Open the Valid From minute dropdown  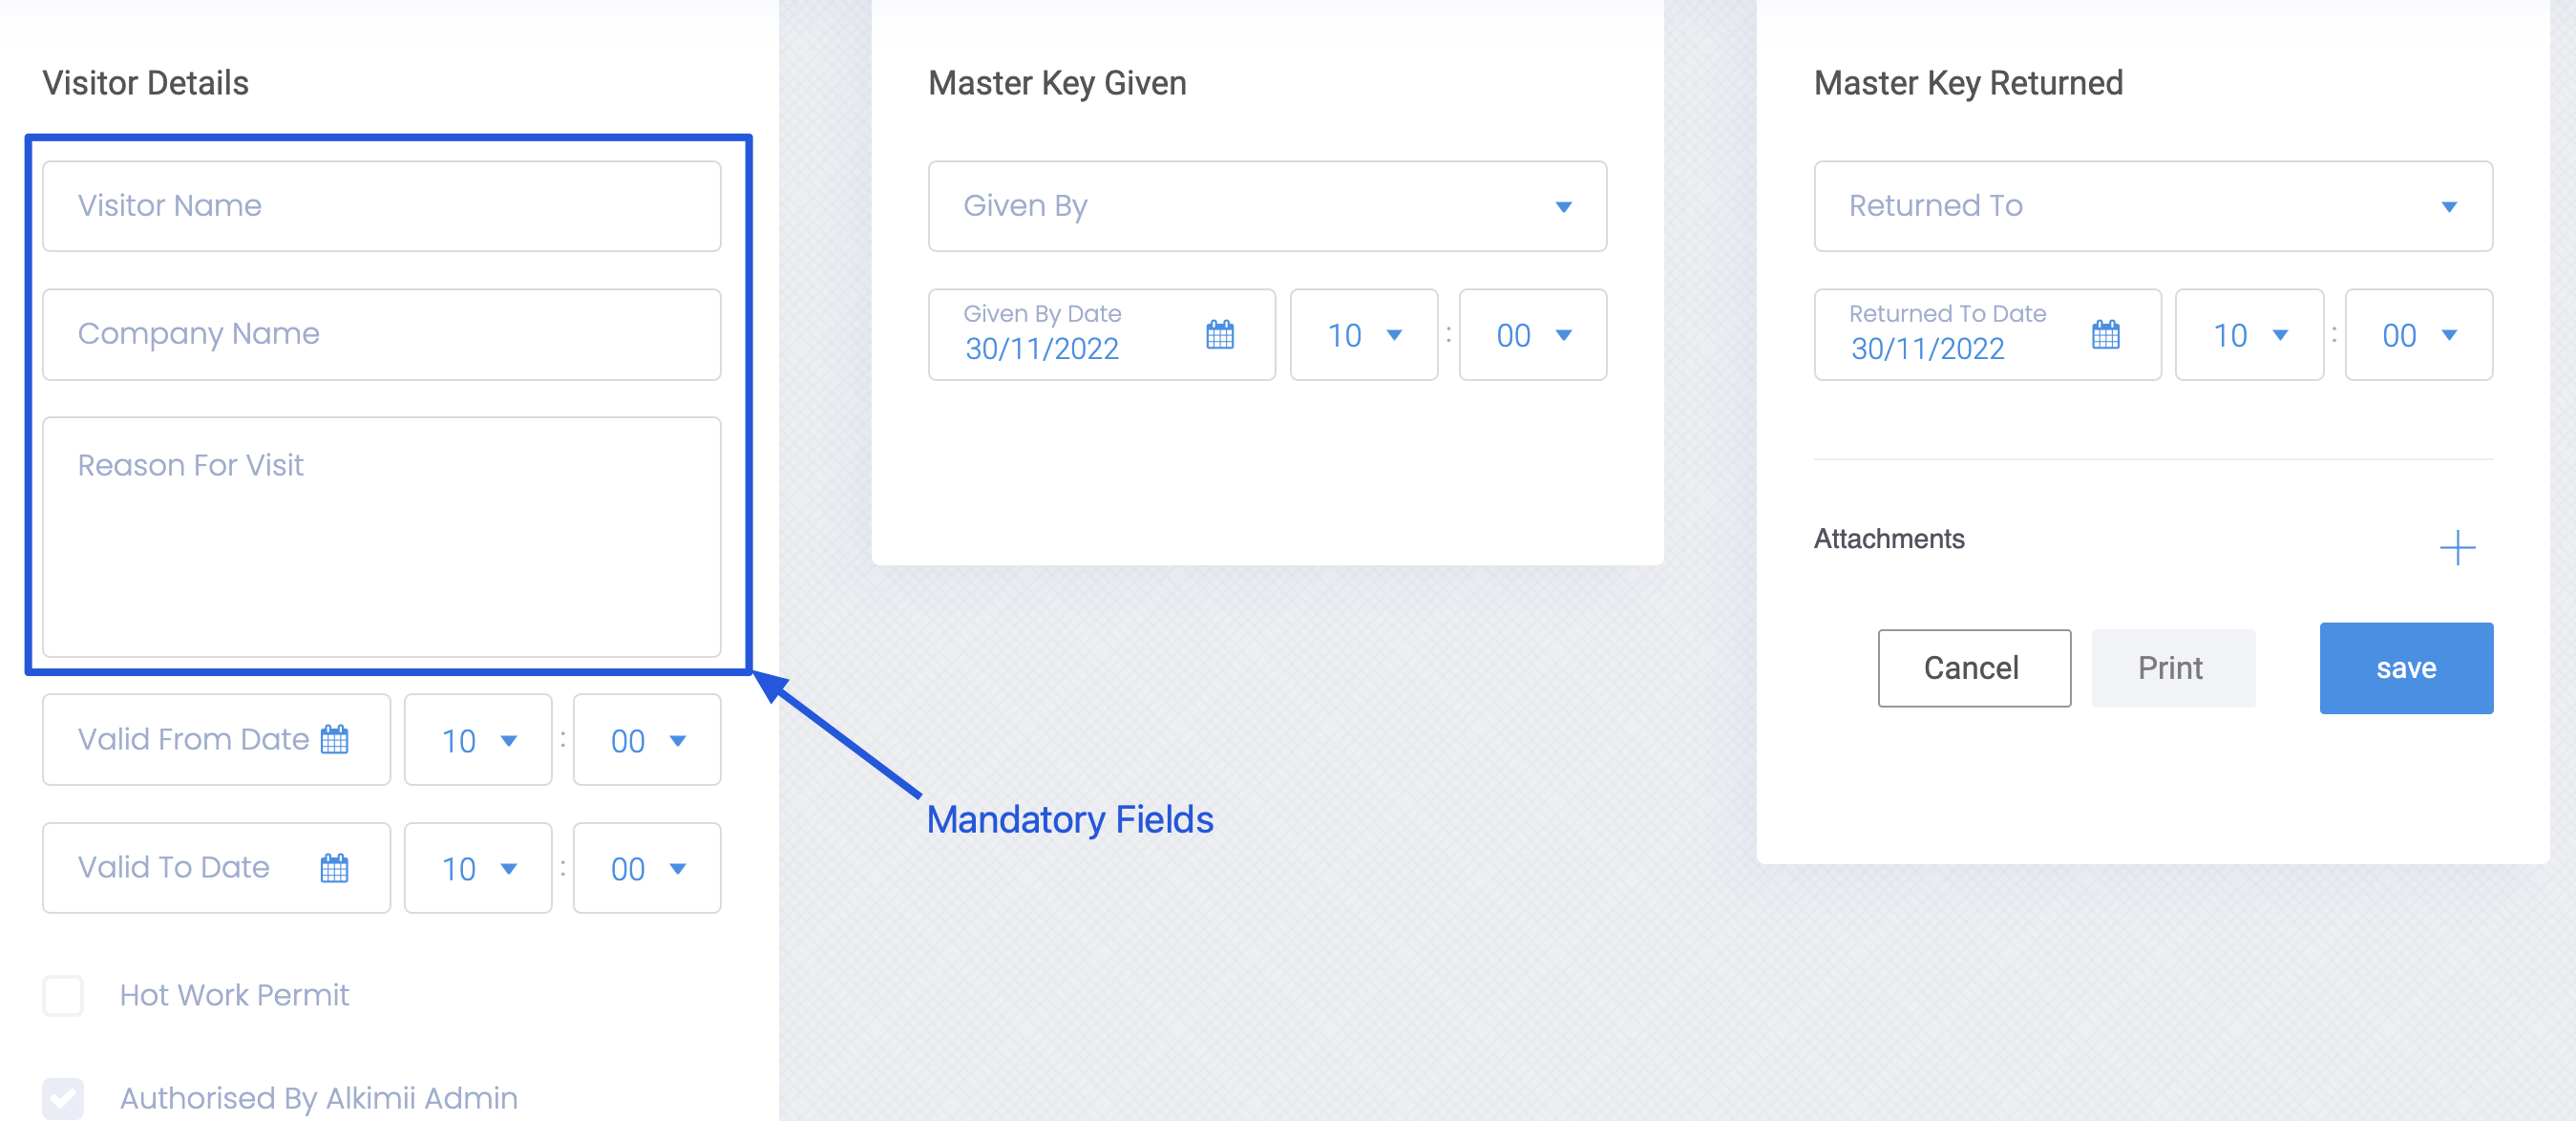point(647,740)
